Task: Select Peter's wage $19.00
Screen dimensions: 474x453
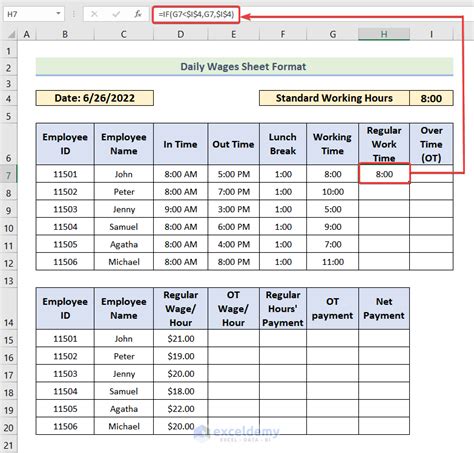Action: 180,356
